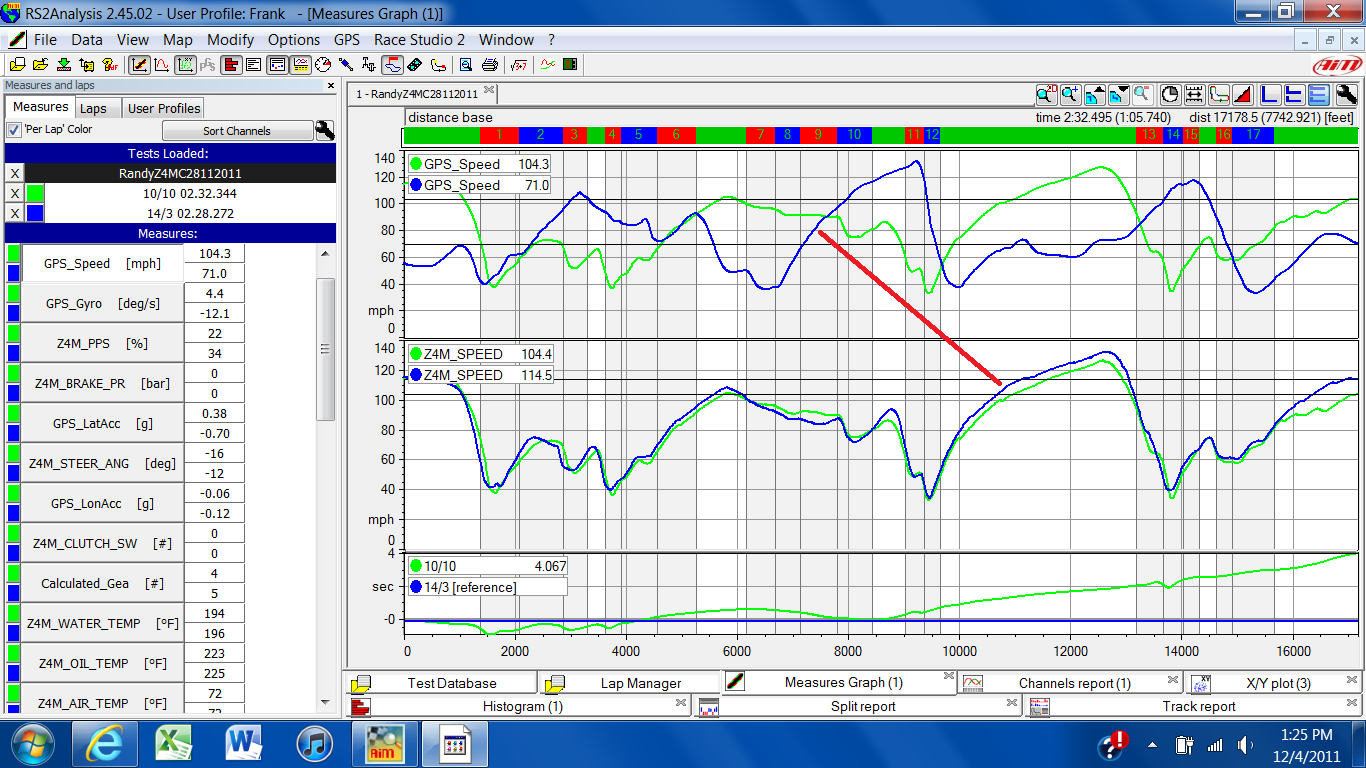Click the Sort Channels button
Screen dimensions: 1366x768
[237, 131]
